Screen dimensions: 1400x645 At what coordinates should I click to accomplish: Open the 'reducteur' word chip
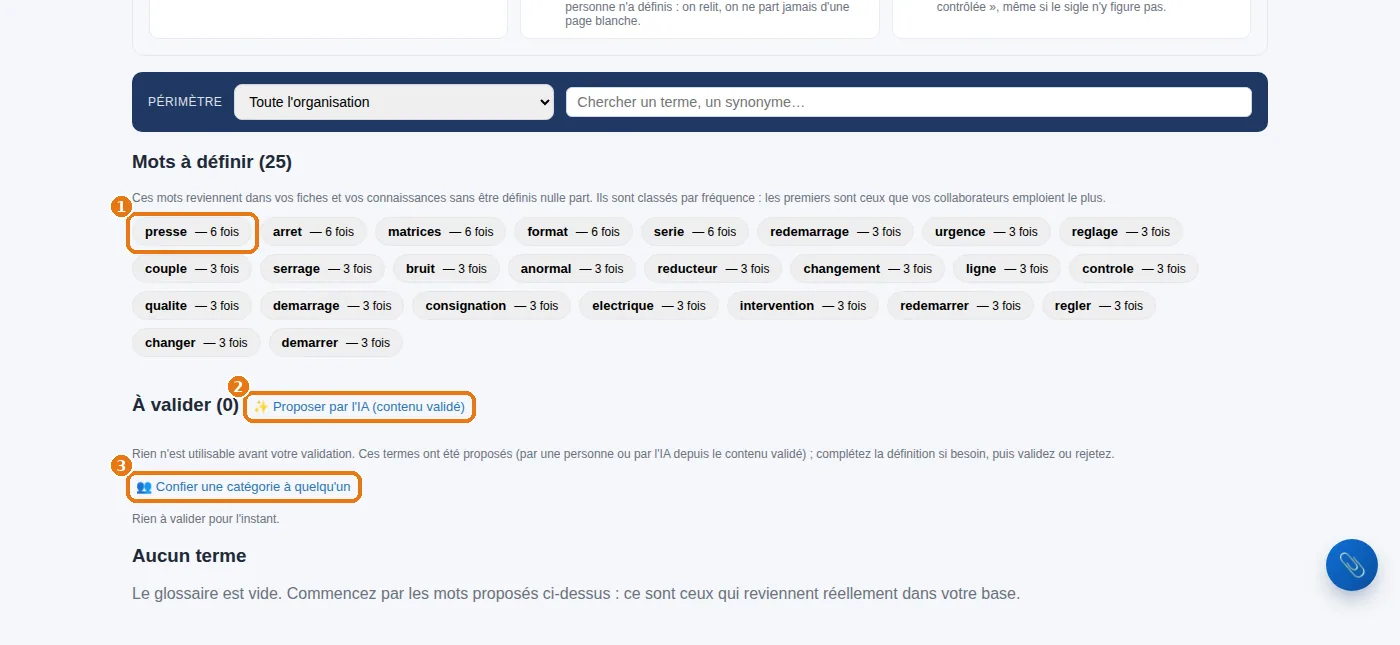point(713,269)
